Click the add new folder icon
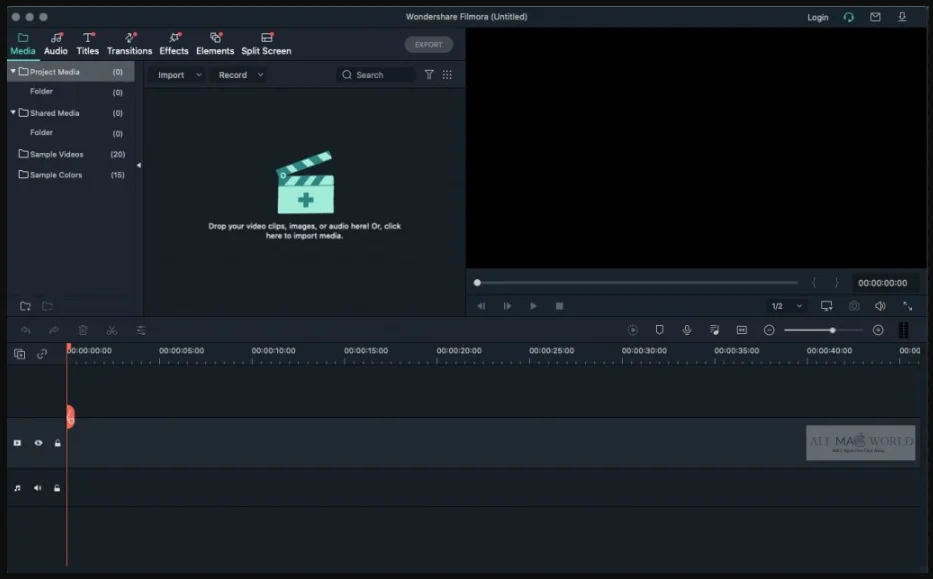The width and height of the screenshot is (933, 579). pyautogui.click(x=25, y=306)
